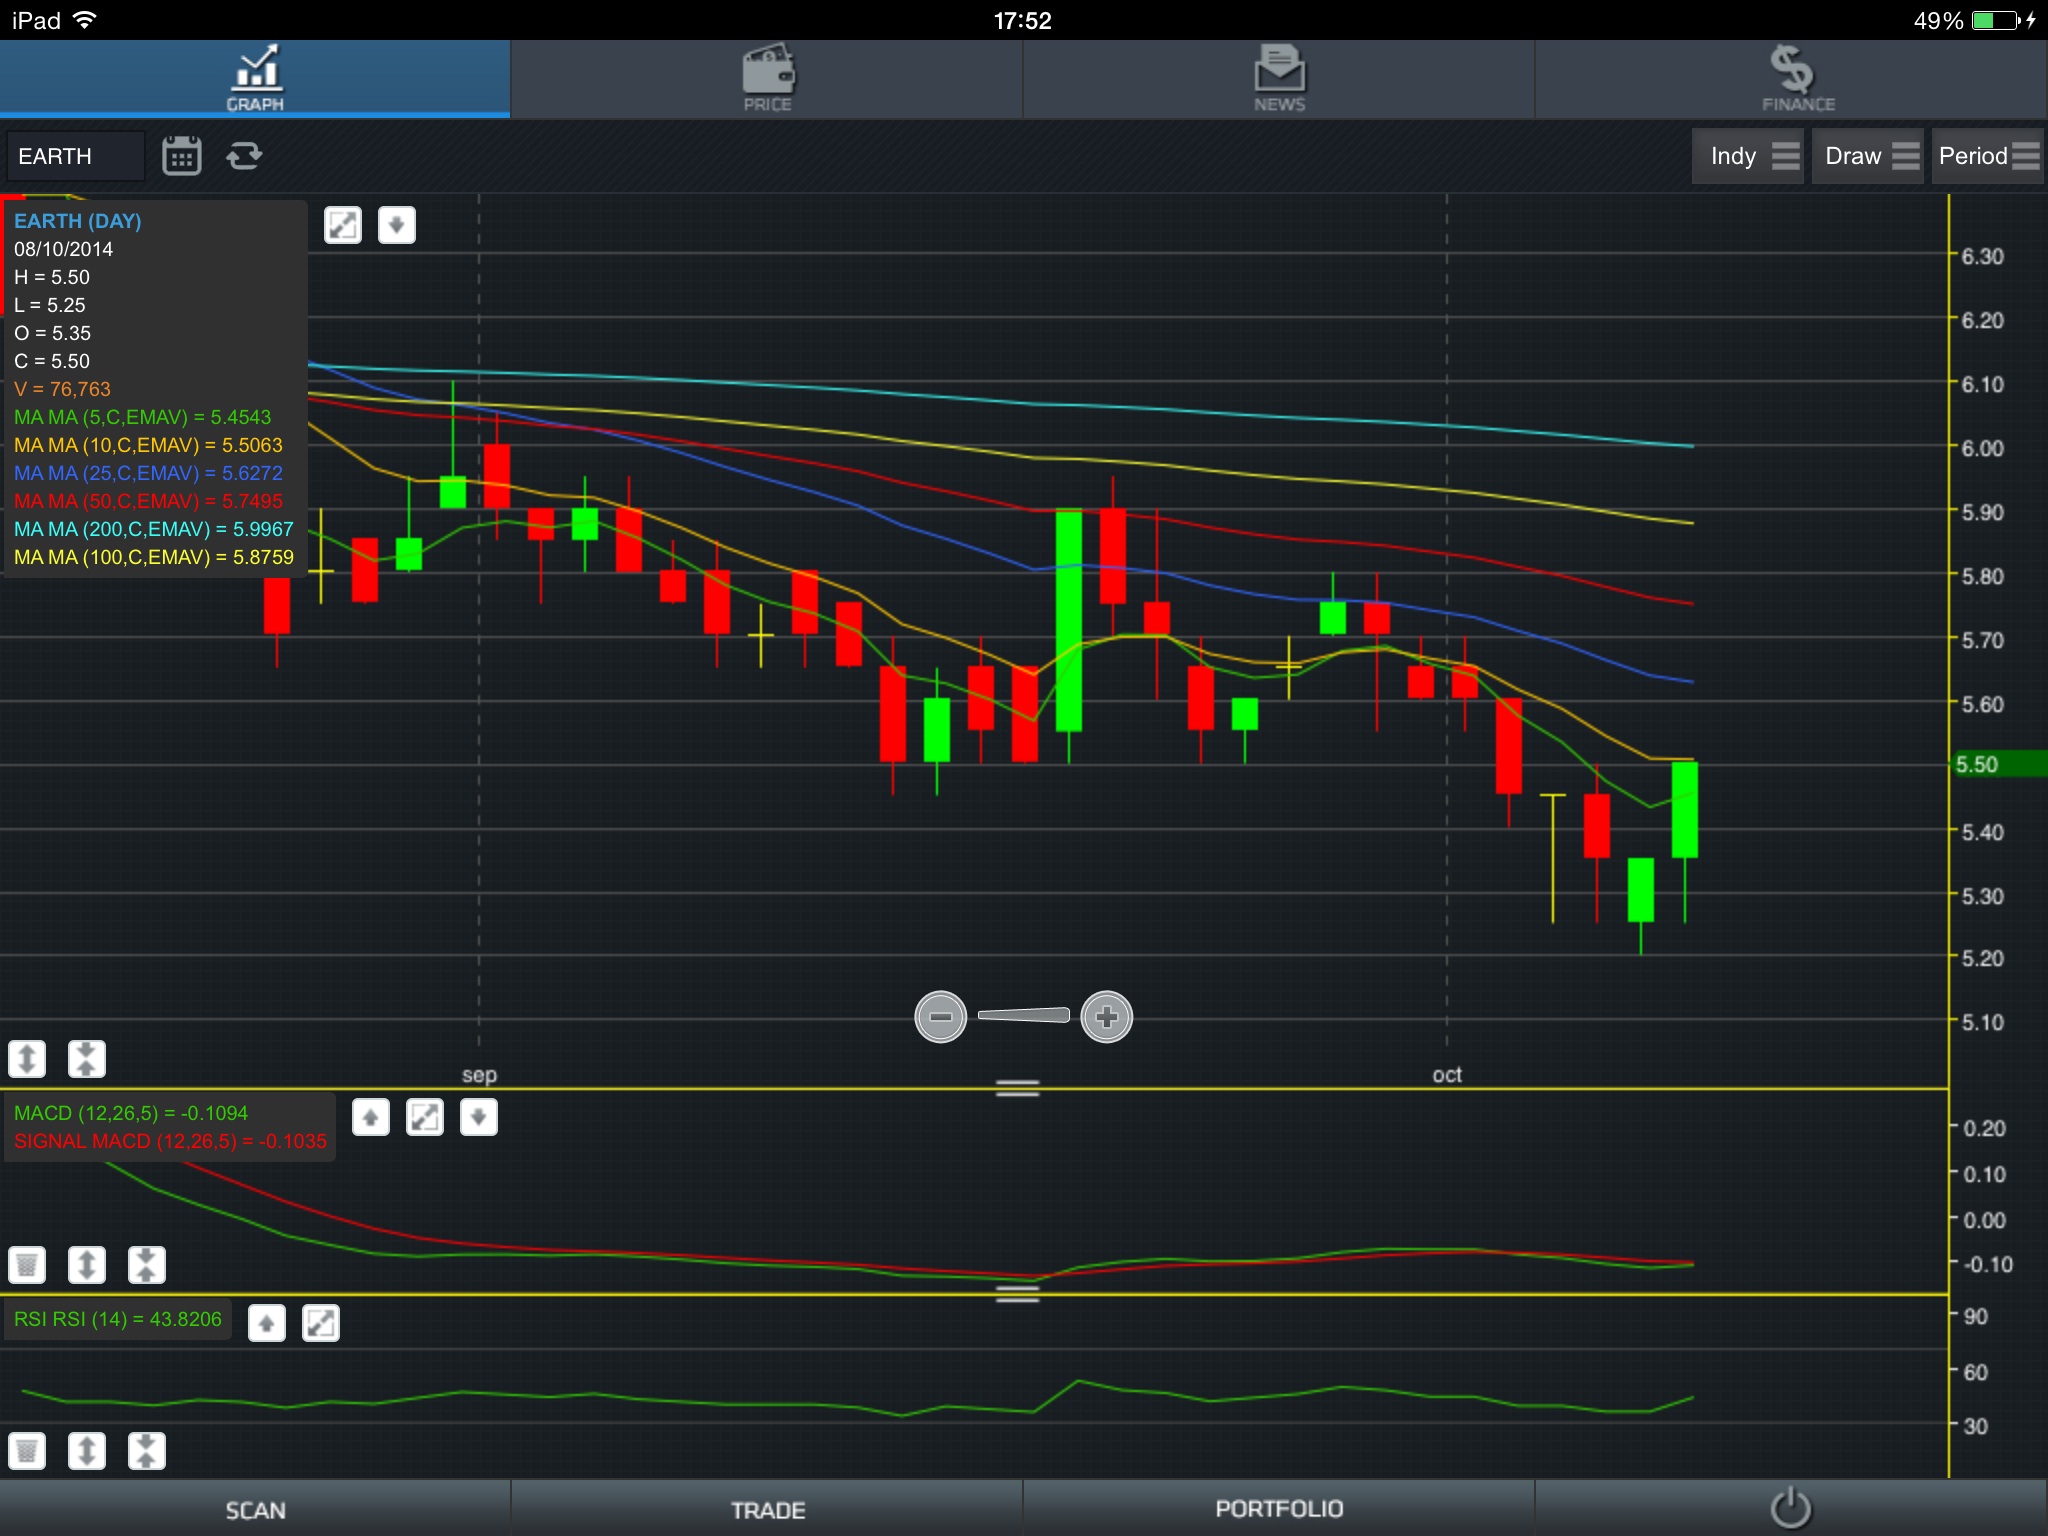Tap vertical compress icon in RSI panel
The image size is (2048, 1536).
[147, 1451]
